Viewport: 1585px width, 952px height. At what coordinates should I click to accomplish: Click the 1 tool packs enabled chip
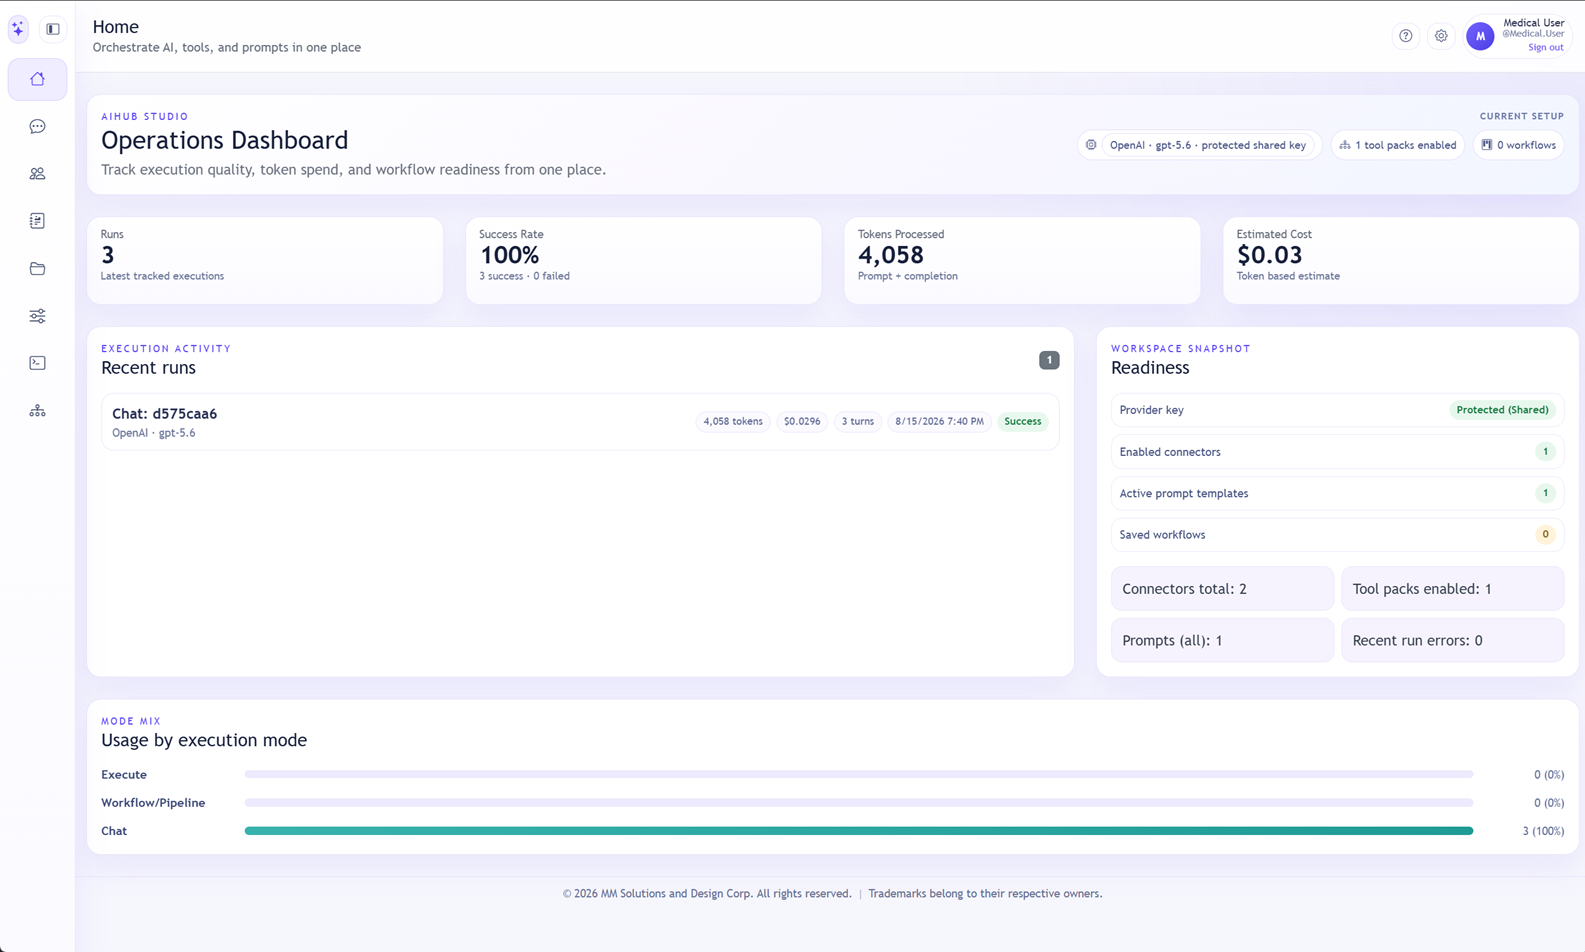pyautogui.click(x=1397, y=145)
